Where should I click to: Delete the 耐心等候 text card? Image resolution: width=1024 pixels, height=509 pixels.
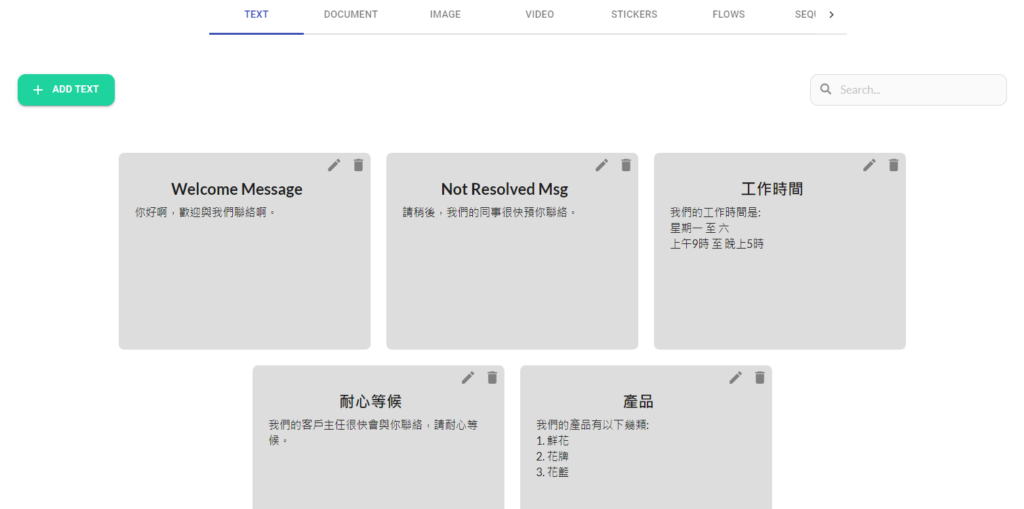click(492, 377)
